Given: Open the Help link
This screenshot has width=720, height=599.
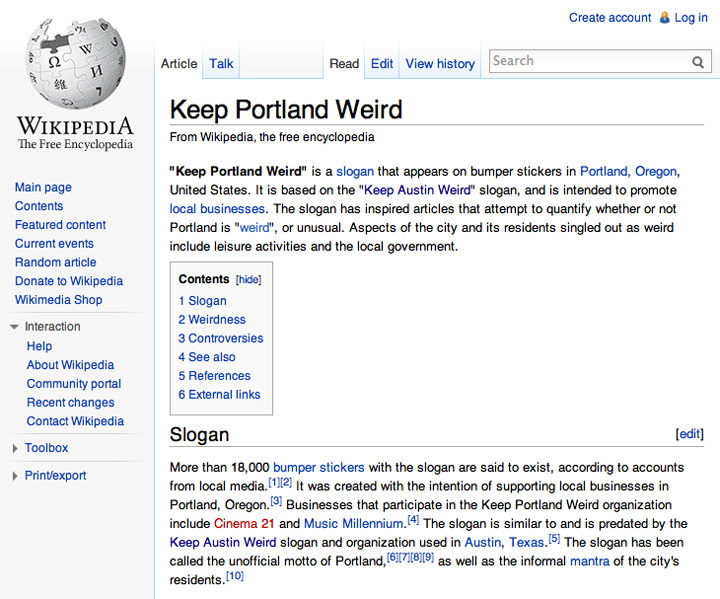Looking at the screenshot, I should pos(39,346).
